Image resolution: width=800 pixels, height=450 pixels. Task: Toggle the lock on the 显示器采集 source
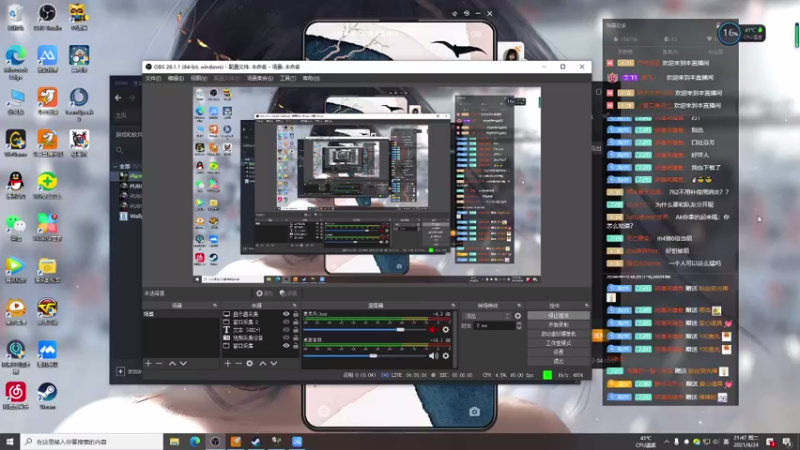295,314
